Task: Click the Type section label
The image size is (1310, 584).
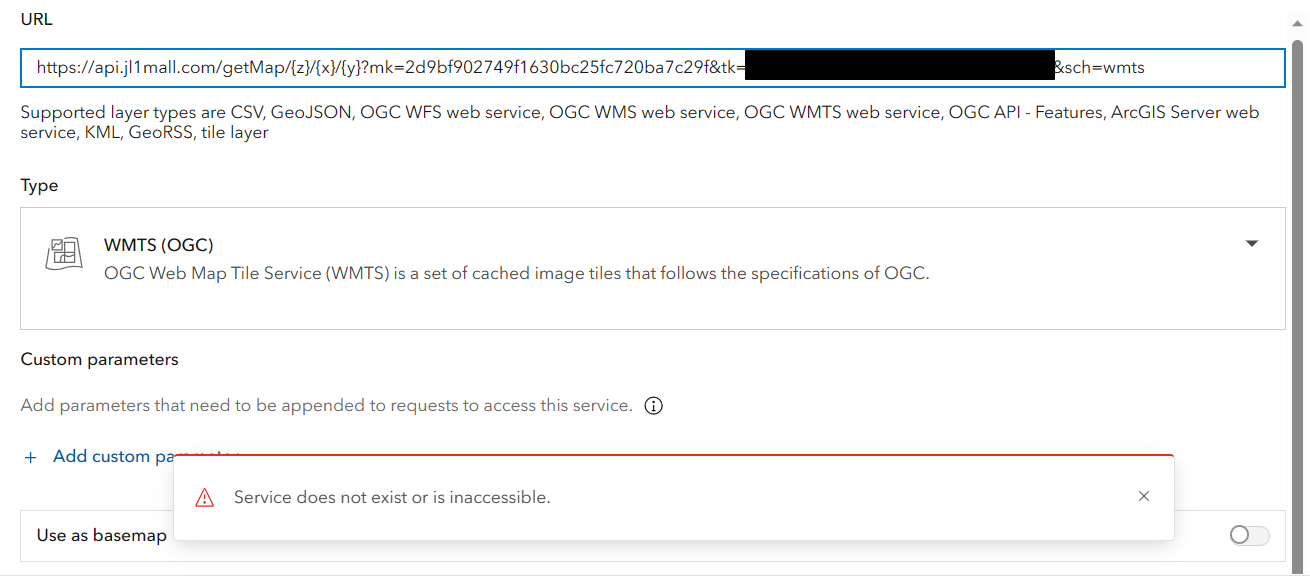Action: [x=39, y=185]
